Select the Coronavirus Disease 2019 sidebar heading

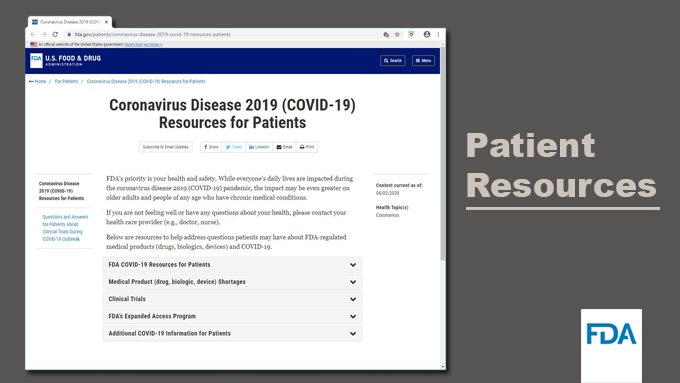tap(61, 191)
